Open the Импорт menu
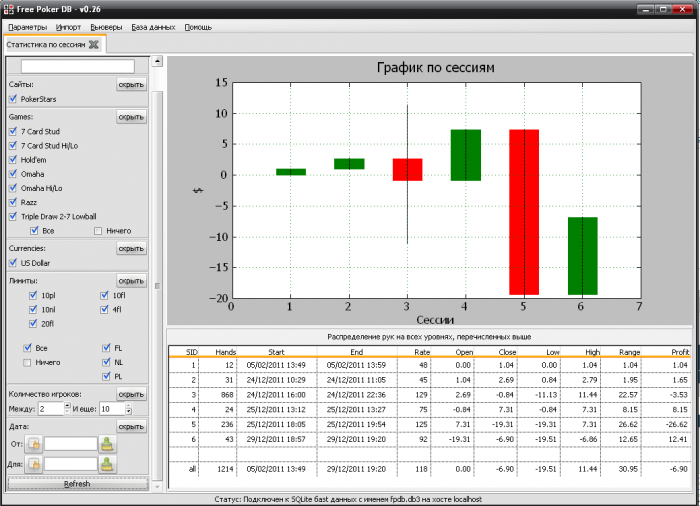Screen dimensions: 700x506 [x=68, y=27]
